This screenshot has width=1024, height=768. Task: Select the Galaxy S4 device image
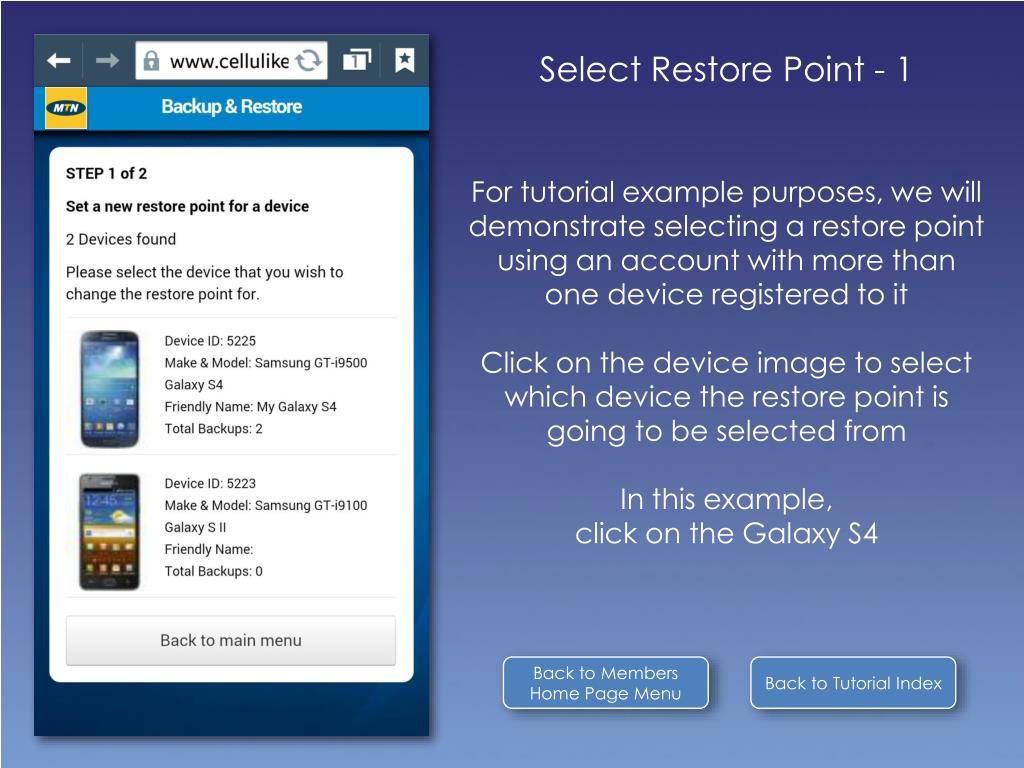[109, 389]
